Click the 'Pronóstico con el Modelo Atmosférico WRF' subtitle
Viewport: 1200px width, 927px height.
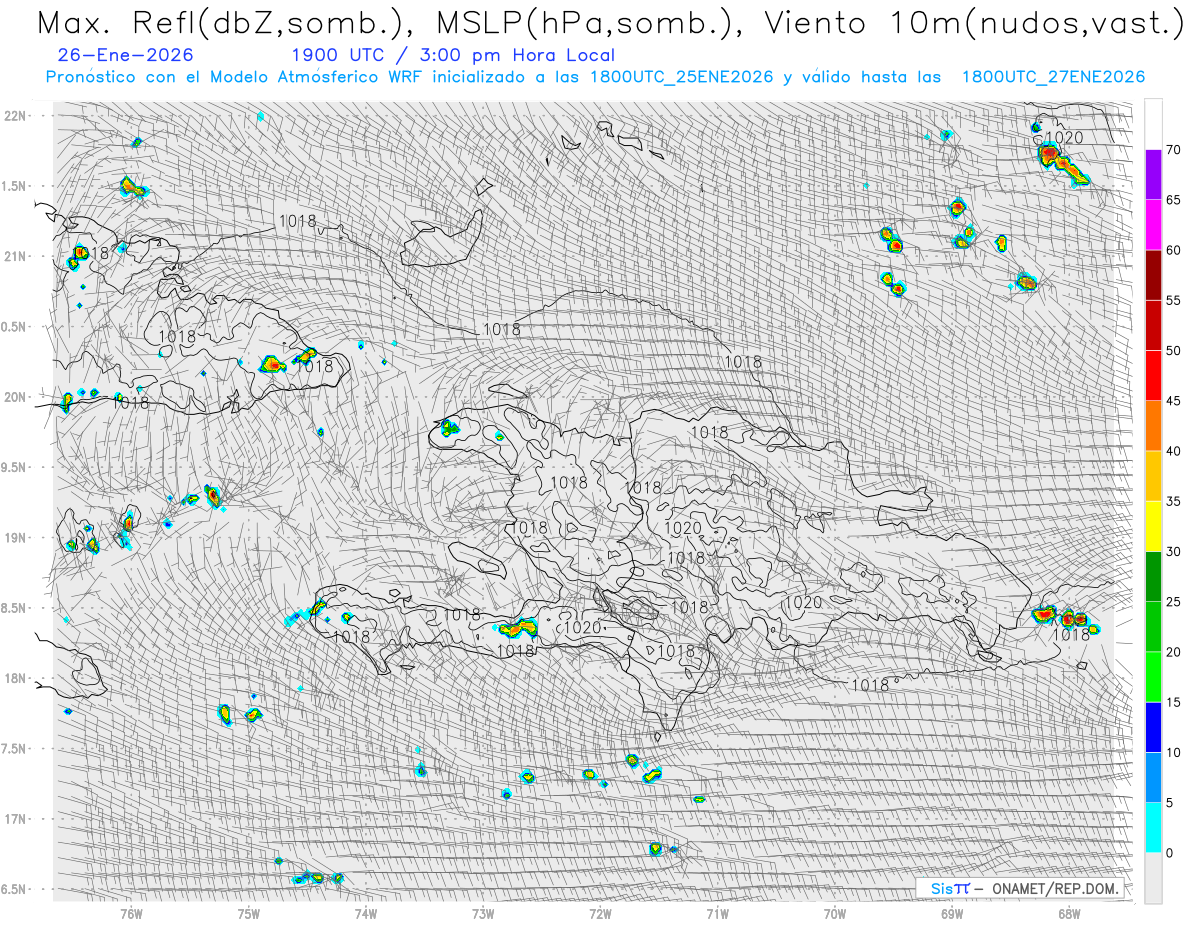(235, 77)
